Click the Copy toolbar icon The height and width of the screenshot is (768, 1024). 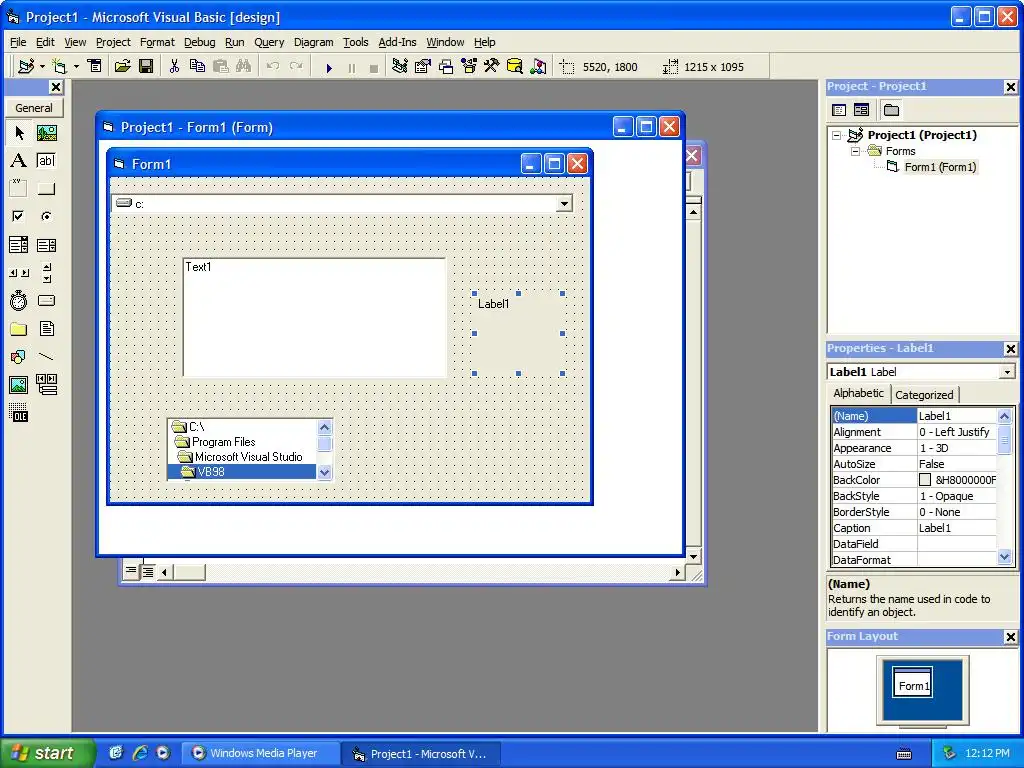[197, 66]
